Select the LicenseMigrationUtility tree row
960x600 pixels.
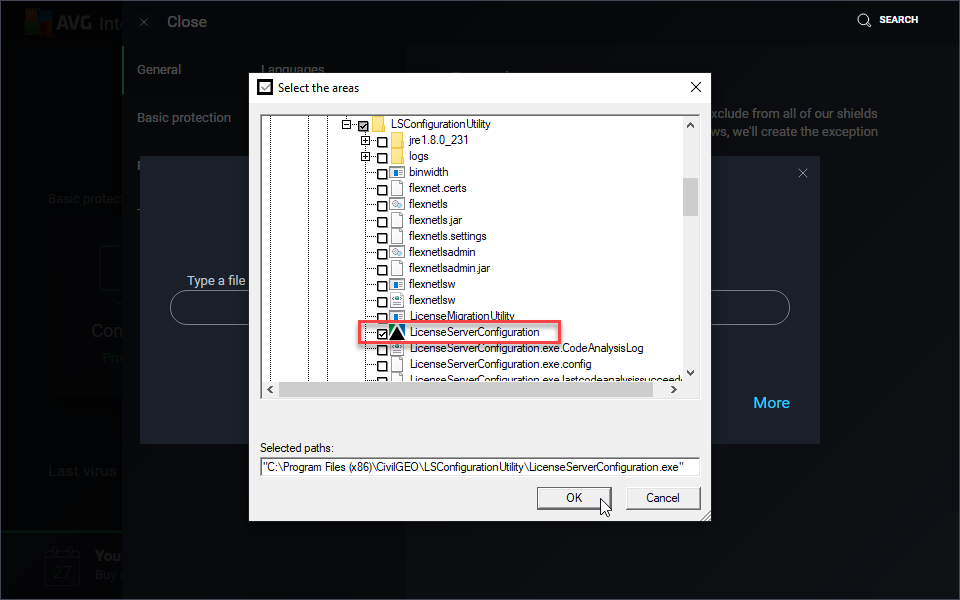coord(462,316)
